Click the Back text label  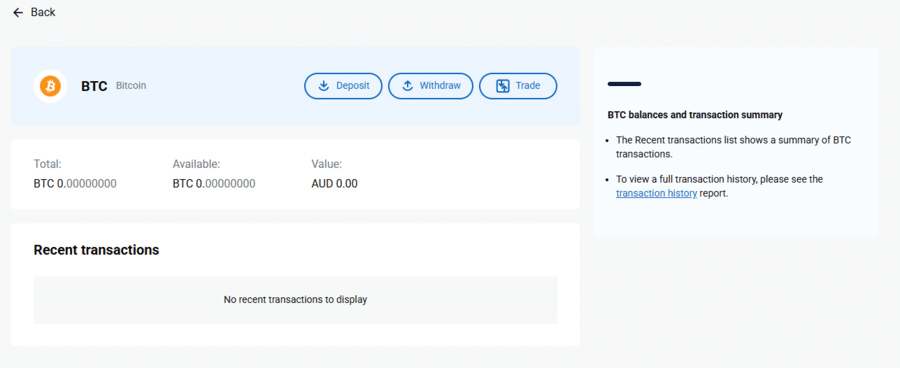coord(43,12)
